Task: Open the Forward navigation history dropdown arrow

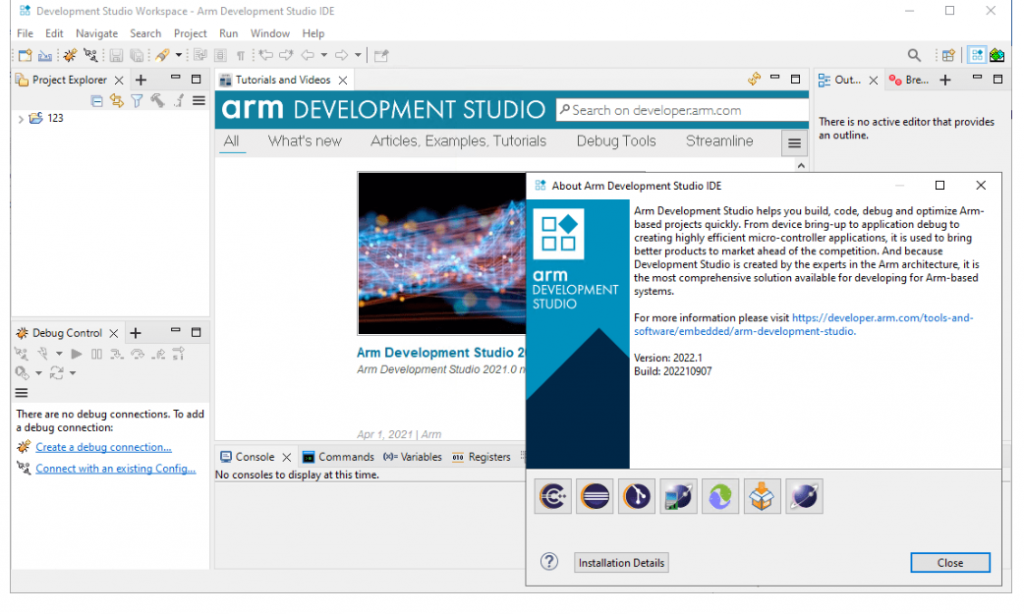Action: (x=358, y=56)
